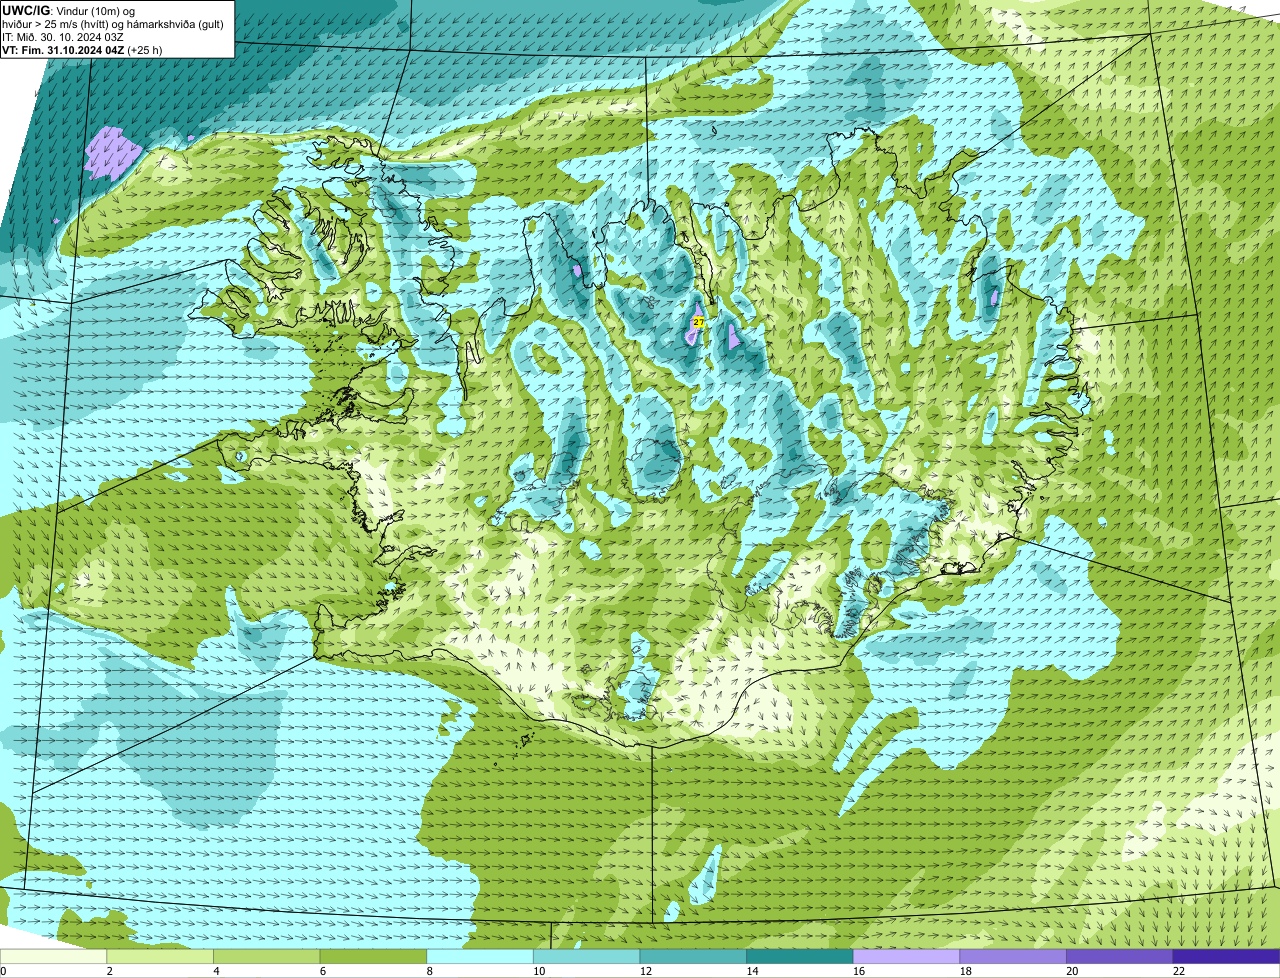The image size is (1280, 978).
Task: Click the legend value label '0'
Action: (x=3, y=971)
